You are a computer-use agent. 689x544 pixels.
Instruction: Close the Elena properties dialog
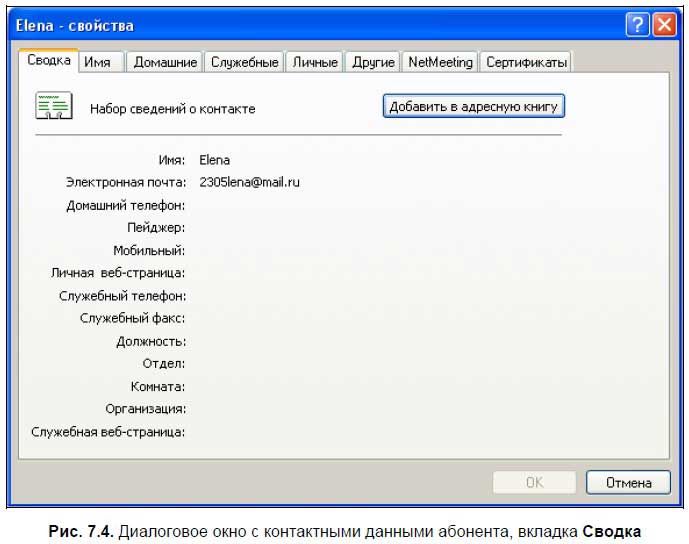pyautogui.click(x=664, y=25)
